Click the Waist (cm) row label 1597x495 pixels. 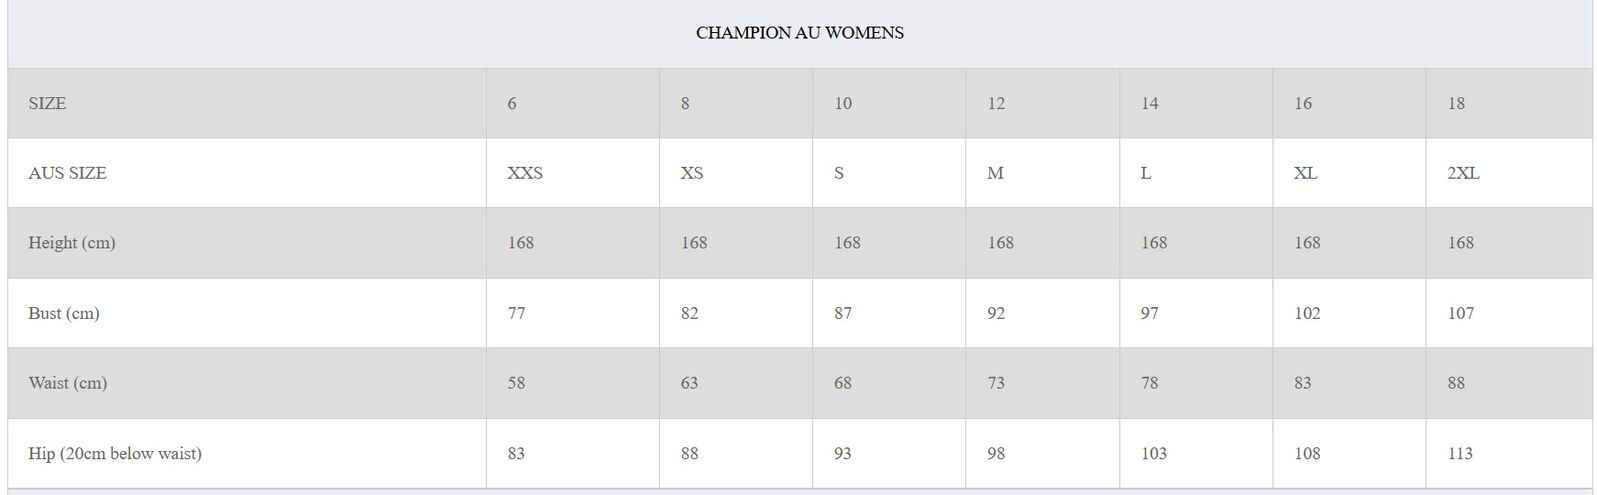click(x=68, y=383)
